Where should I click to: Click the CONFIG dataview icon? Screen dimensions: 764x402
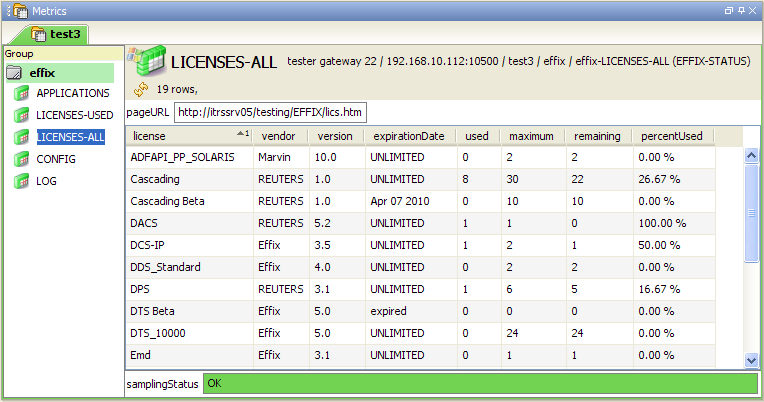tap(21, 159)
